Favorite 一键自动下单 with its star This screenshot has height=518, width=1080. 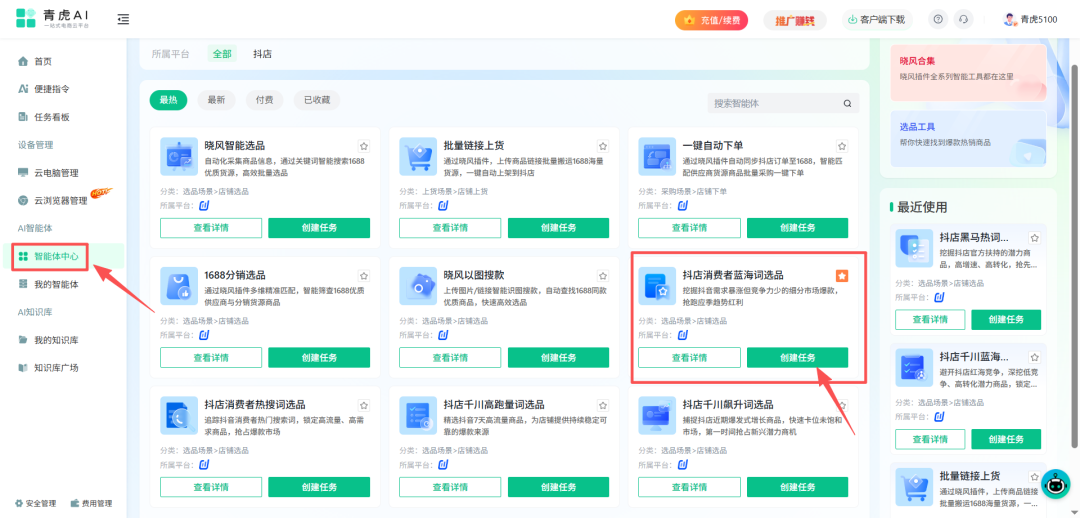[x=842, y=146]
